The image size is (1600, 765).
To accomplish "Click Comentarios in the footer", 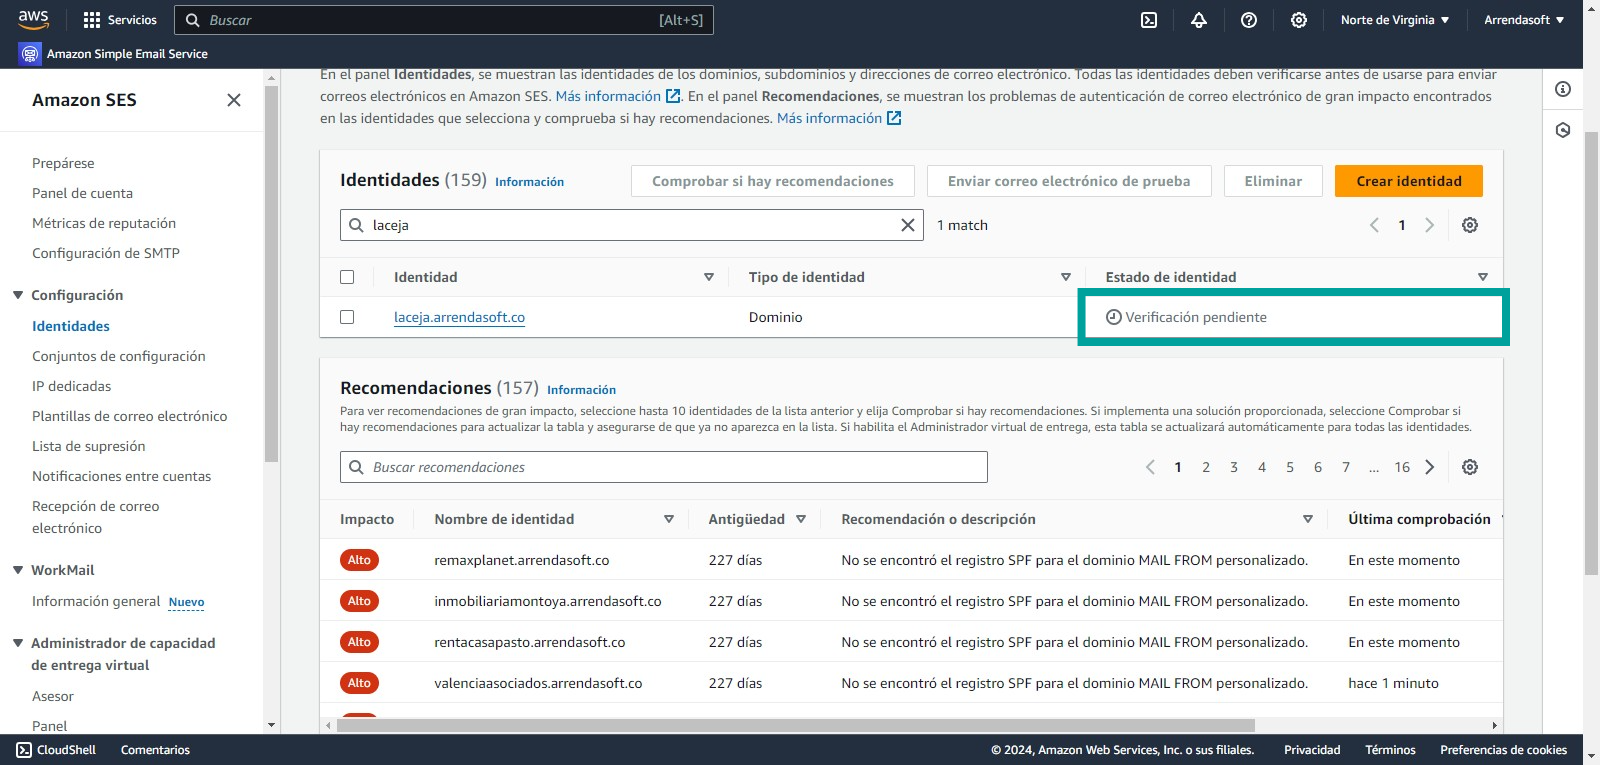I will click(x=155, y=750).
